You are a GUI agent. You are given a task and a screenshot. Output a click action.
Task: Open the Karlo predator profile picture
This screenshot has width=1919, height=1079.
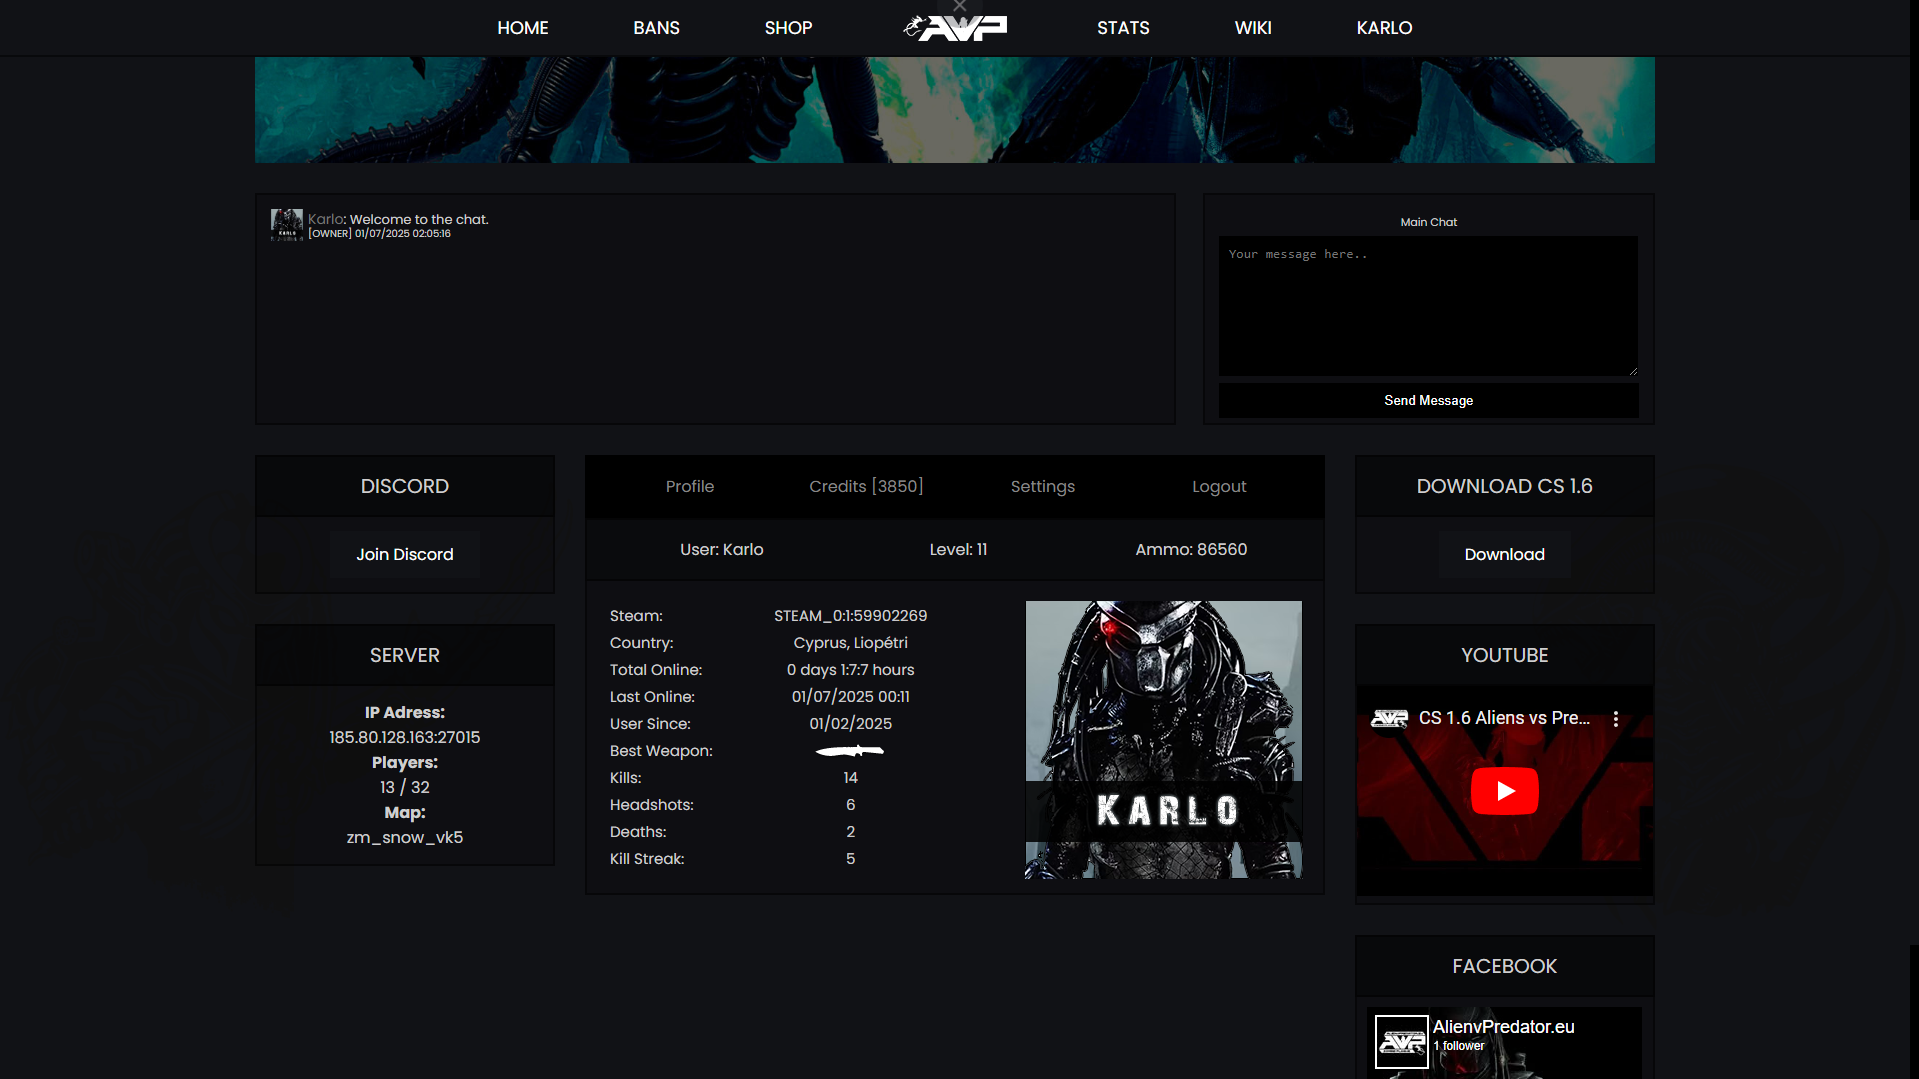[x=1163, y=739]
